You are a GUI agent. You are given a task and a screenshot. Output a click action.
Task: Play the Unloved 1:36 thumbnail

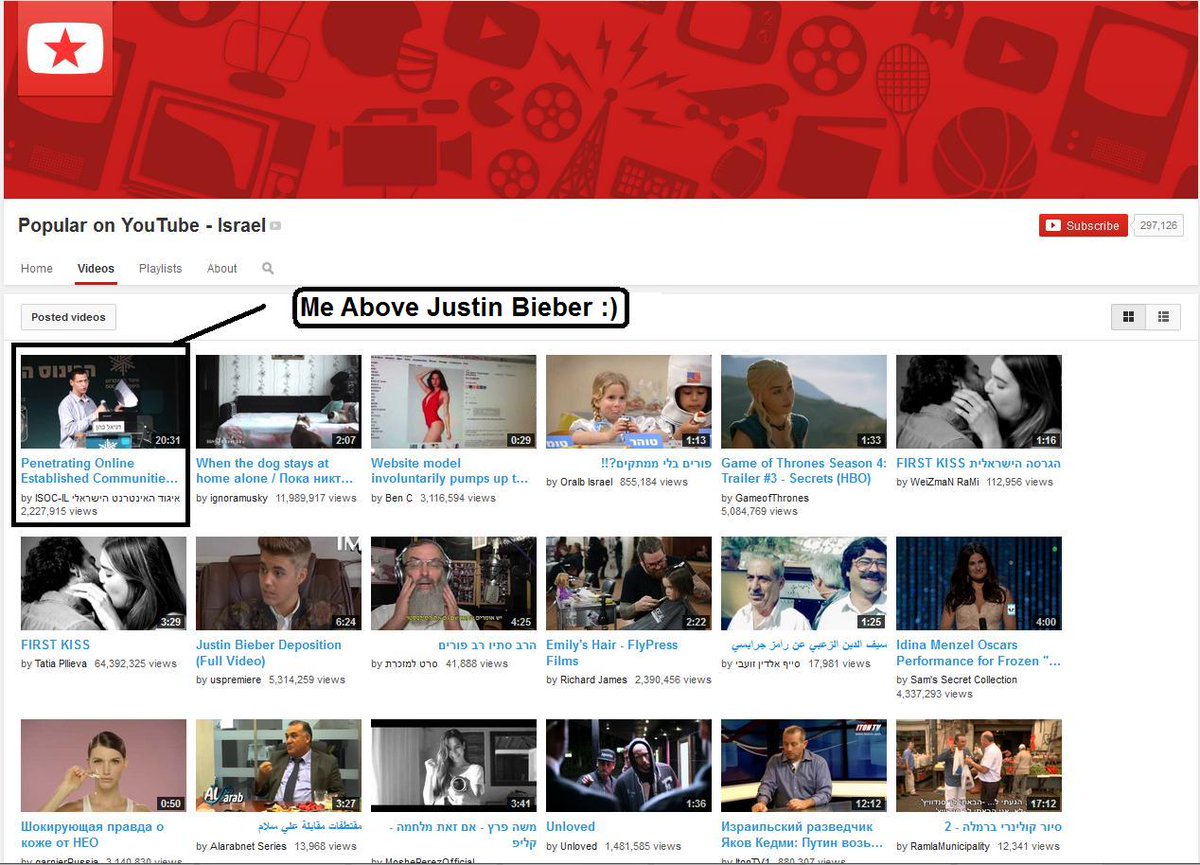(629, 765)
